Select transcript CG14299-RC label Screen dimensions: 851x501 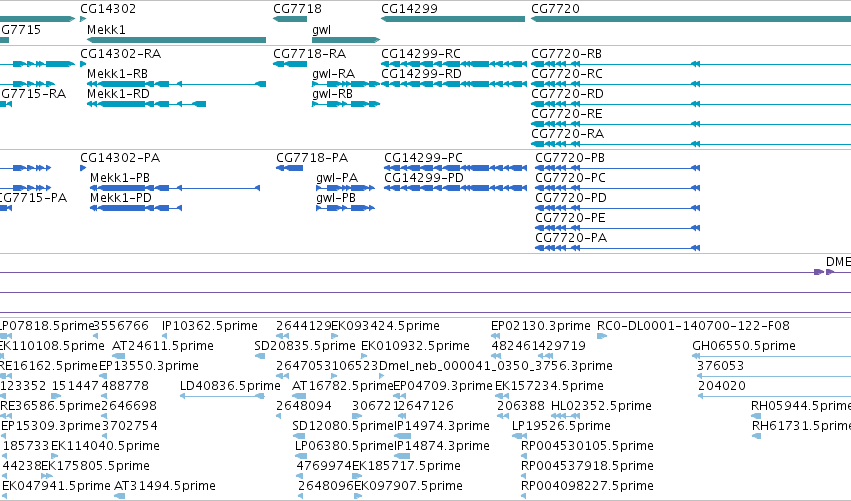[421, 54]
